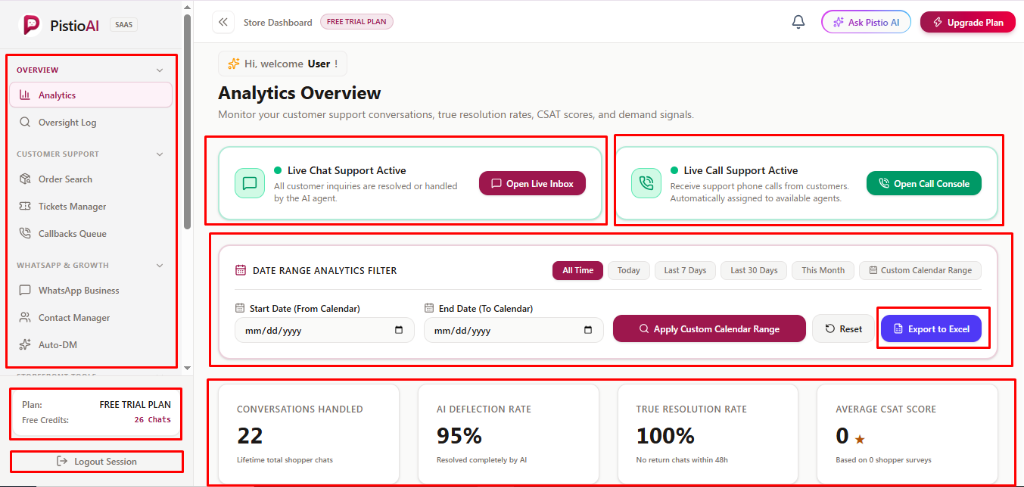The height and width of the screenshot is (487, 1024).
Task: Click the Analytics bar chart icon
Action: tap(25, 95)
